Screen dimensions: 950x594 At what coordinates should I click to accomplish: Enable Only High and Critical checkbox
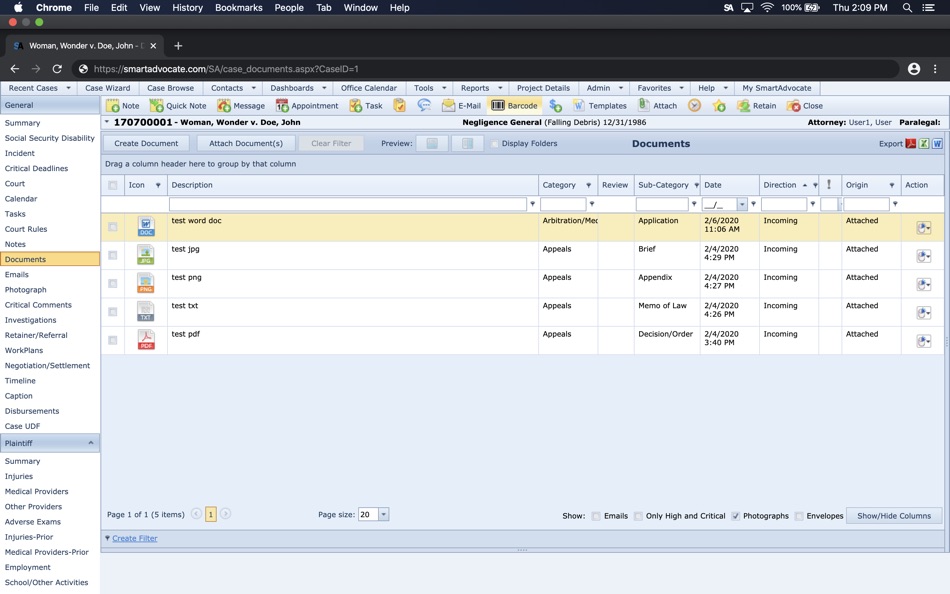[638, 516]
